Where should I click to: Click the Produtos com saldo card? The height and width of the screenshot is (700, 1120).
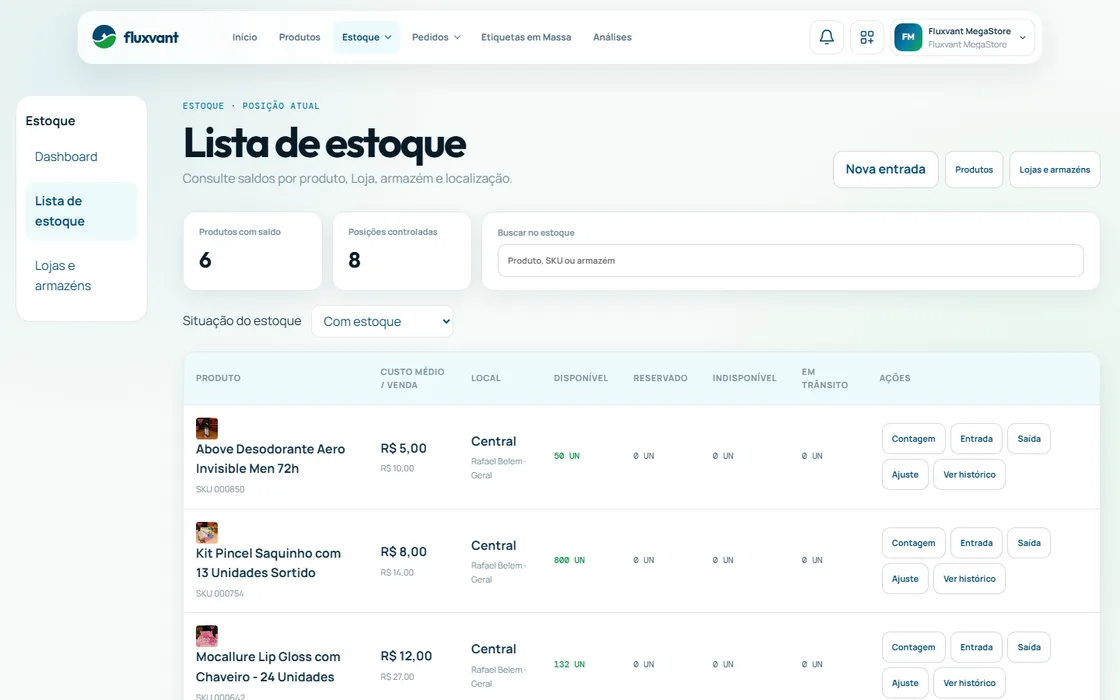pos(252,251)
